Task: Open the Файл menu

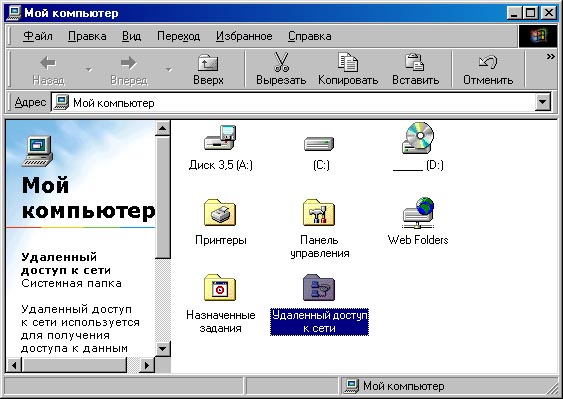Action: pyautogui.click(x=38, y=36)
